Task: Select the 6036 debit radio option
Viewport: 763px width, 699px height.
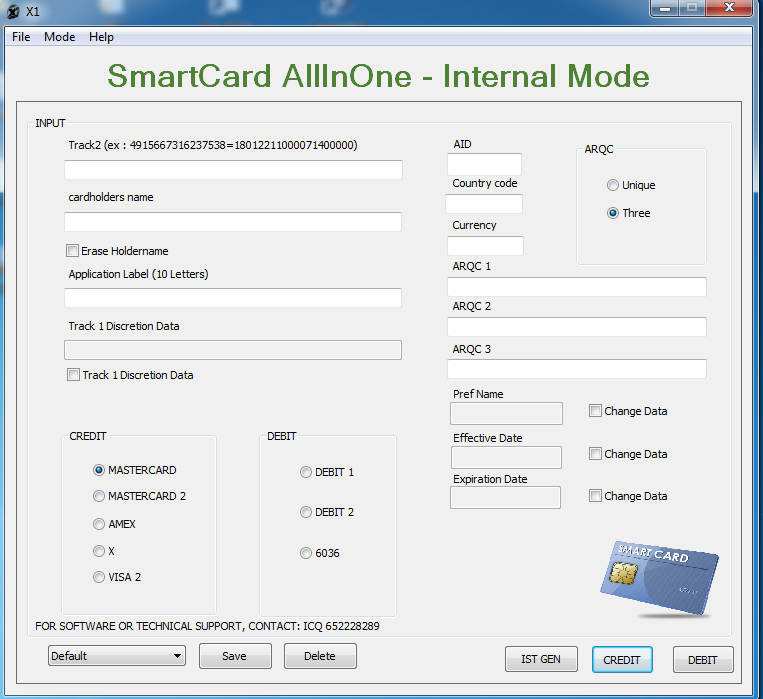Action: pyautogui.click(x=306, y=553)
